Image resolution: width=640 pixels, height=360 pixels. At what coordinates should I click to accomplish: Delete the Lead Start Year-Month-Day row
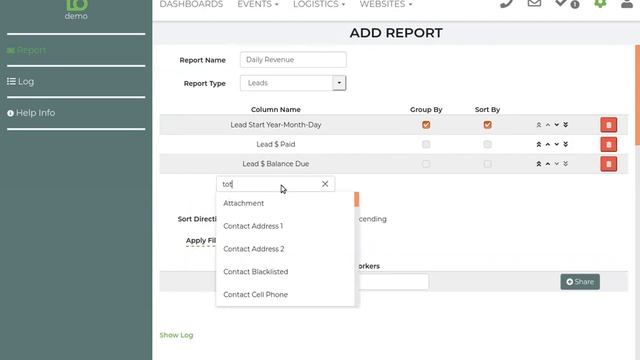[x=608, y=125]
